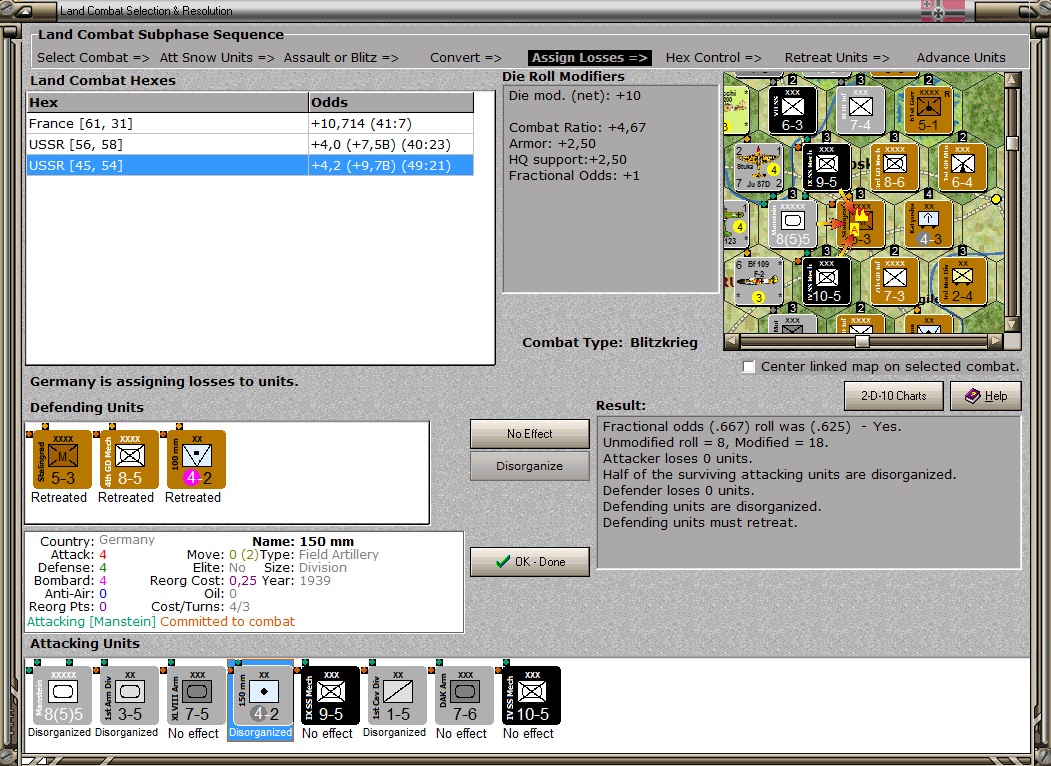The width and height of the screenshot is (1051, 766).
Task: Click the Bf 109 F-2 fighter counter
Action: point(758,281)
